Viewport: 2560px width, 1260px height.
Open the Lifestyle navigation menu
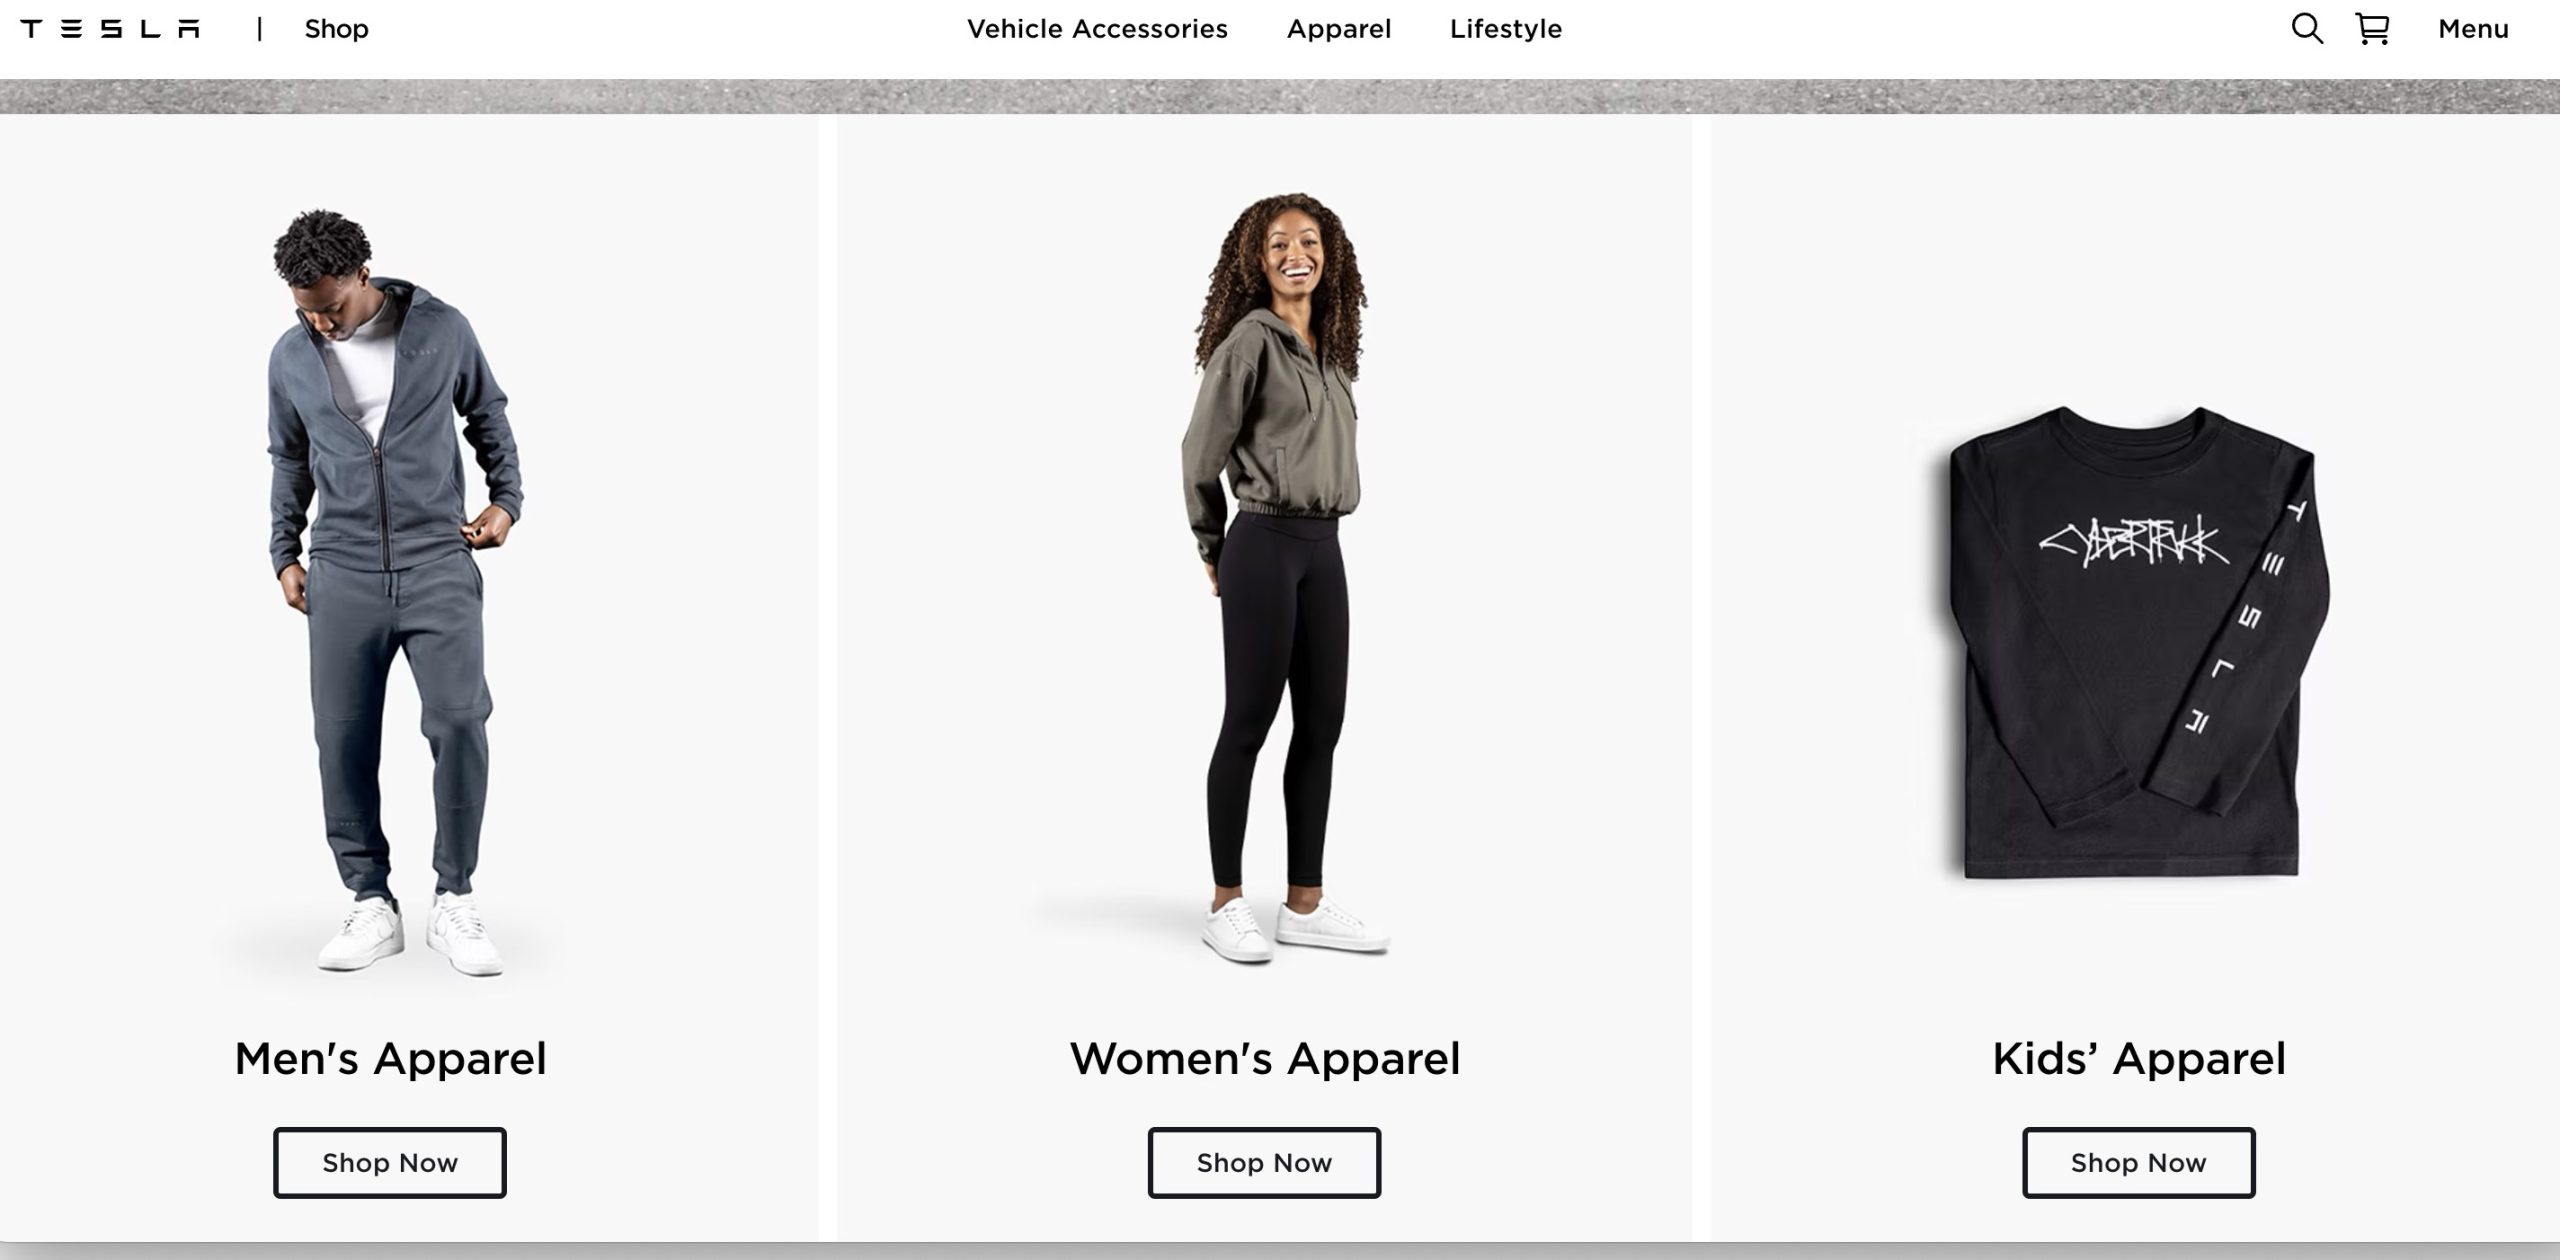[1506, 29]
